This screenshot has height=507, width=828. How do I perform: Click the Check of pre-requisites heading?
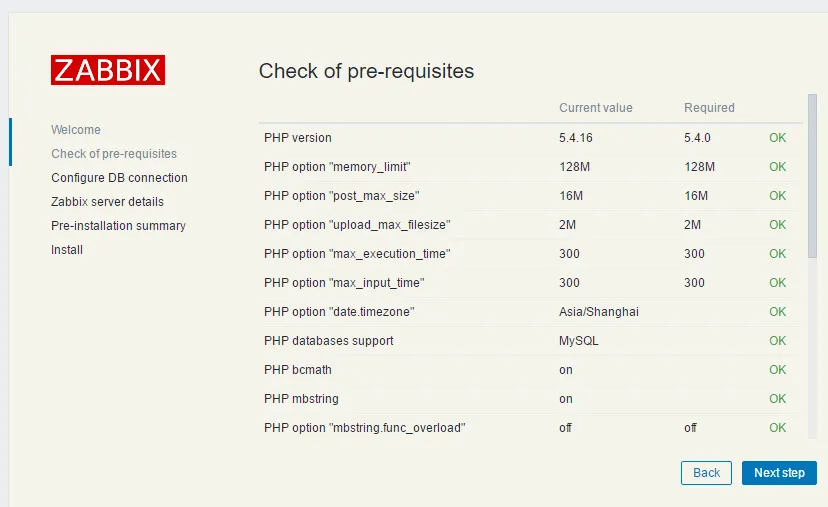pyautogui.click(x=366, y=71)
